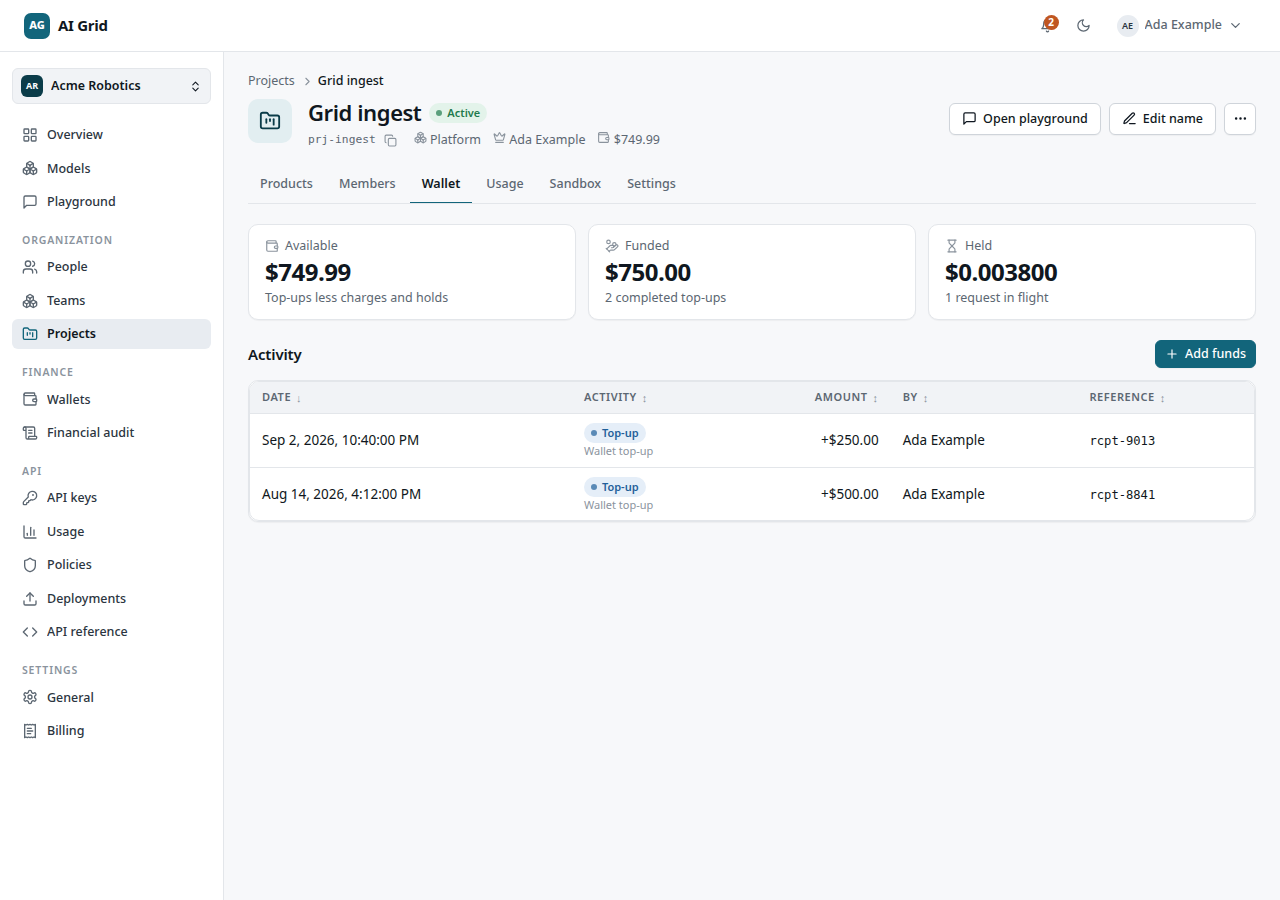This screenshot has height=900, width=1280.
Task: Click Funded total card
Action: coord(752,272)
